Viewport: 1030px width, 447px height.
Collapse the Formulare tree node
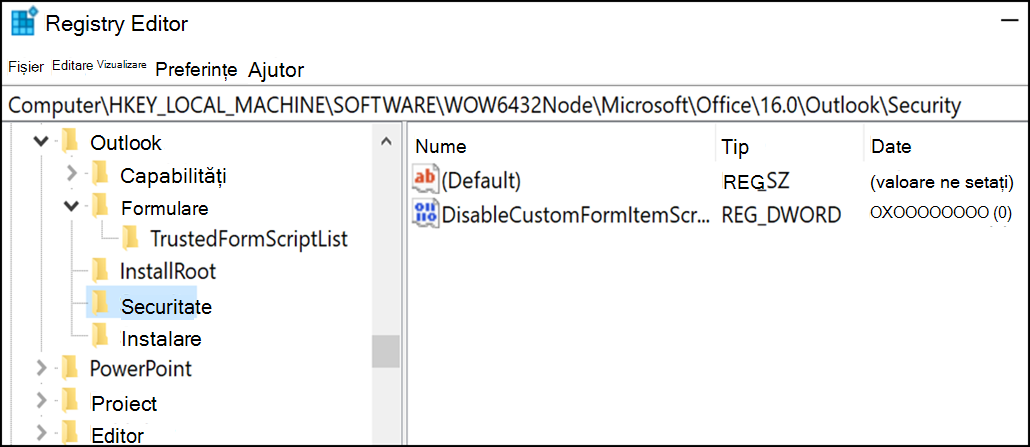click(72, 206)
